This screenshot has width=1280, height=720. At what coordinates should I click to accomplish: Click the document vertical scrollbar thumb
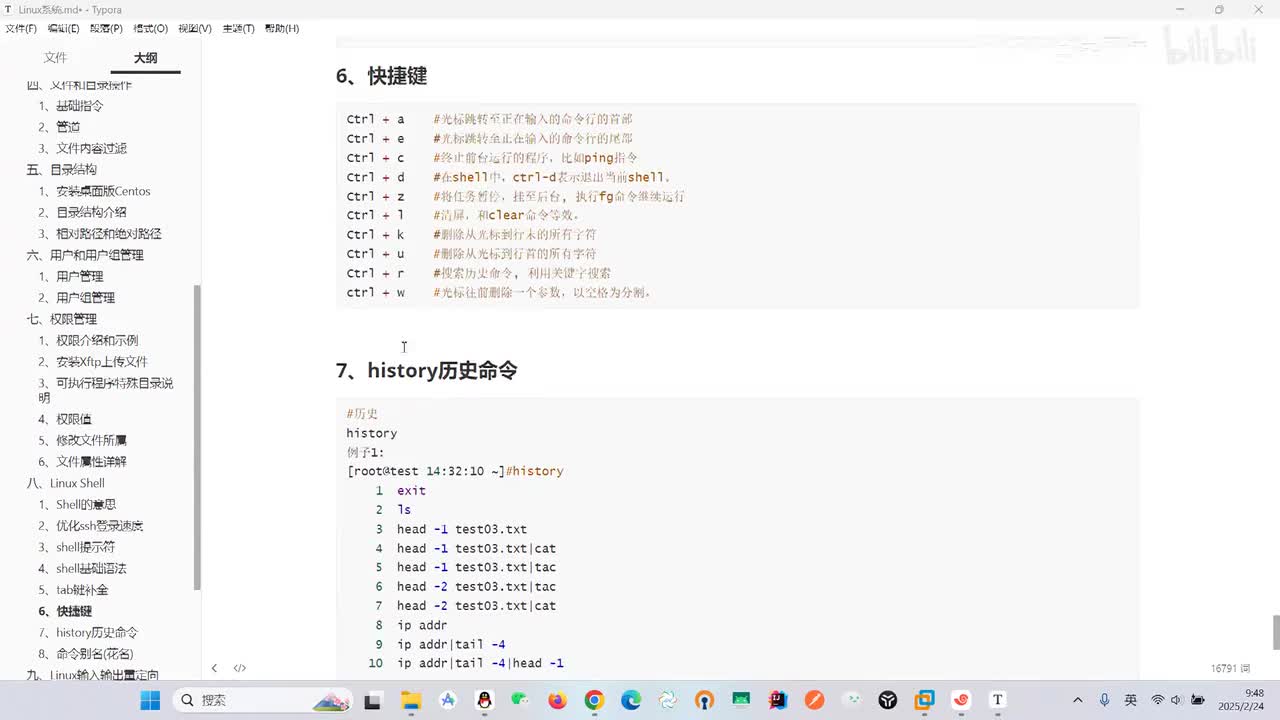tap(1275, 632)
